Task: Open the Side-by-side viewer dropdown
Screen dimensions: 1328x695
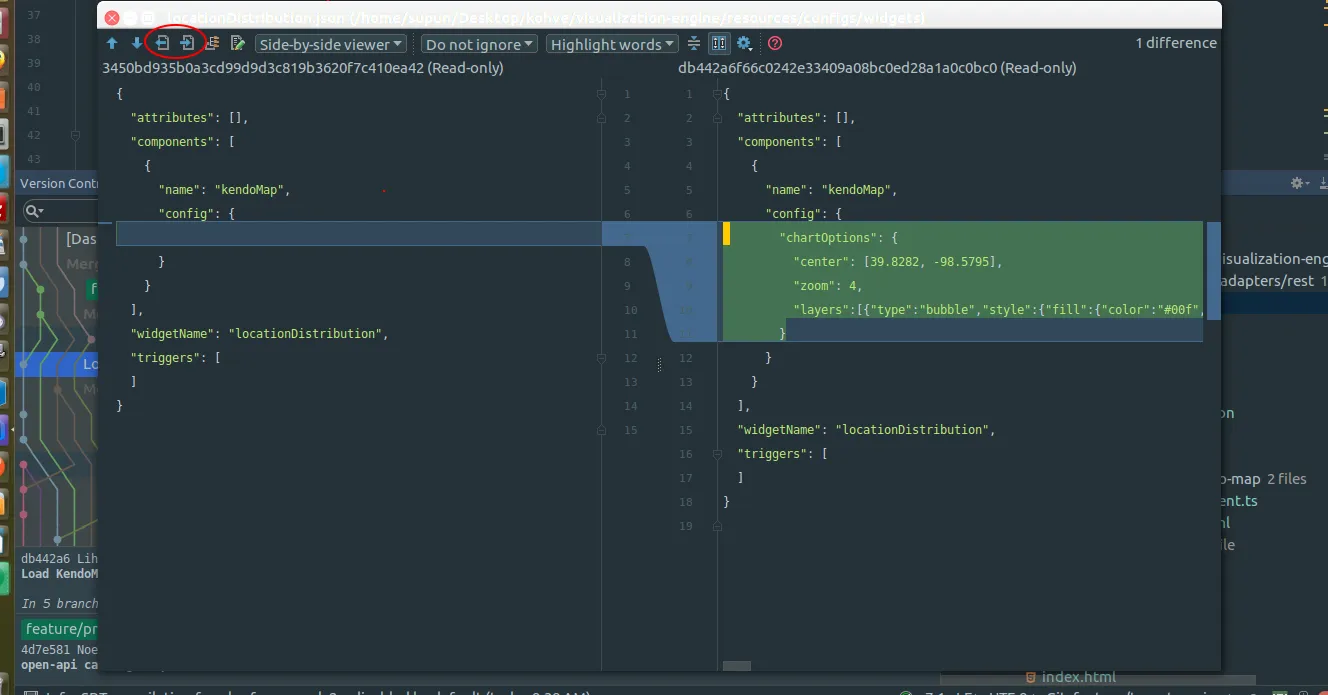Action: point(331,44)
